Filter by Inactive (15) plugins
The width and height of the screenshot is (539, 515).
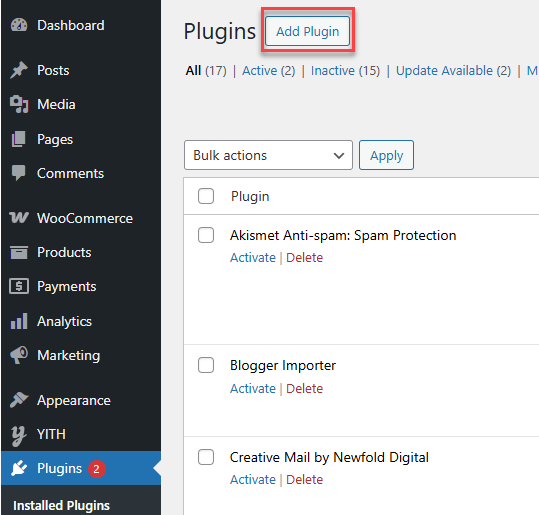(345, 71)
